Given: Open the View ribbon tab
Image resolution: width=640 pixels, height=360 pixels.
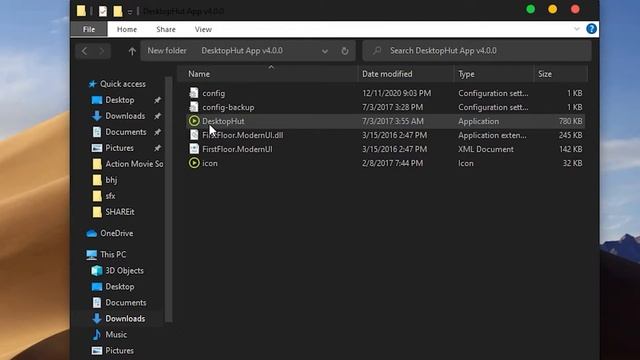Looking at the screenshot, I should pos(203,29).
